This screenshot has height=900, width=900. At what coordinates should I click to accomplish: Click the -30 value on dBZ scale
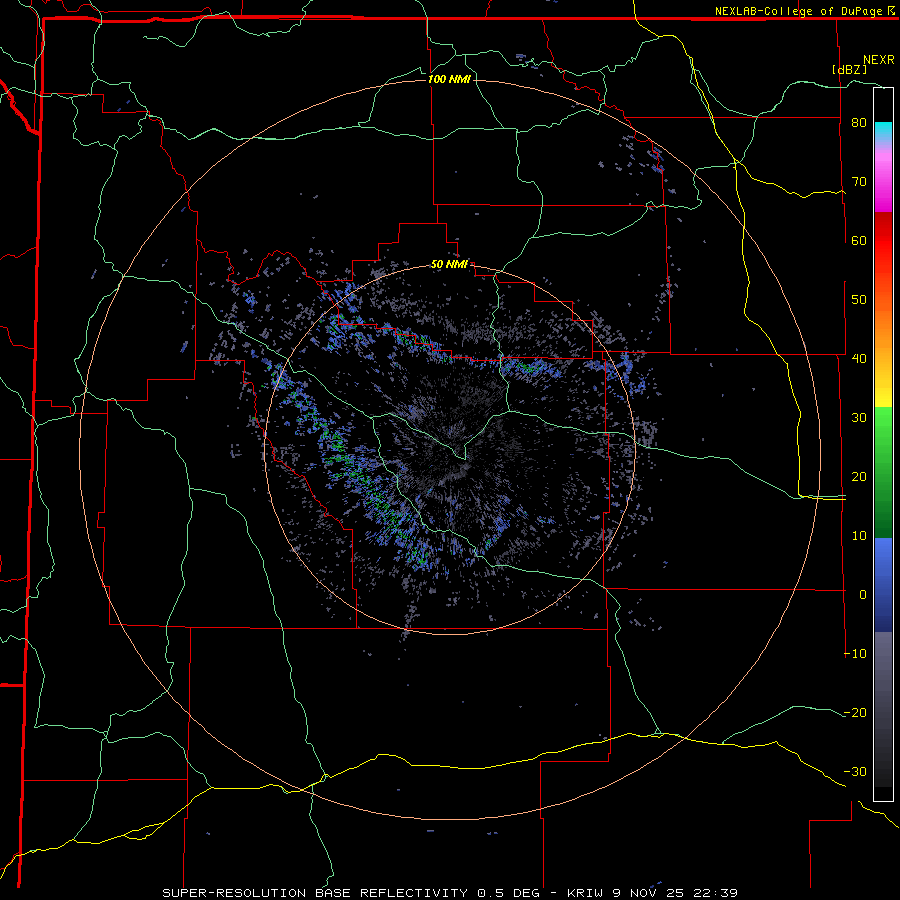click(x=855, y=772)
